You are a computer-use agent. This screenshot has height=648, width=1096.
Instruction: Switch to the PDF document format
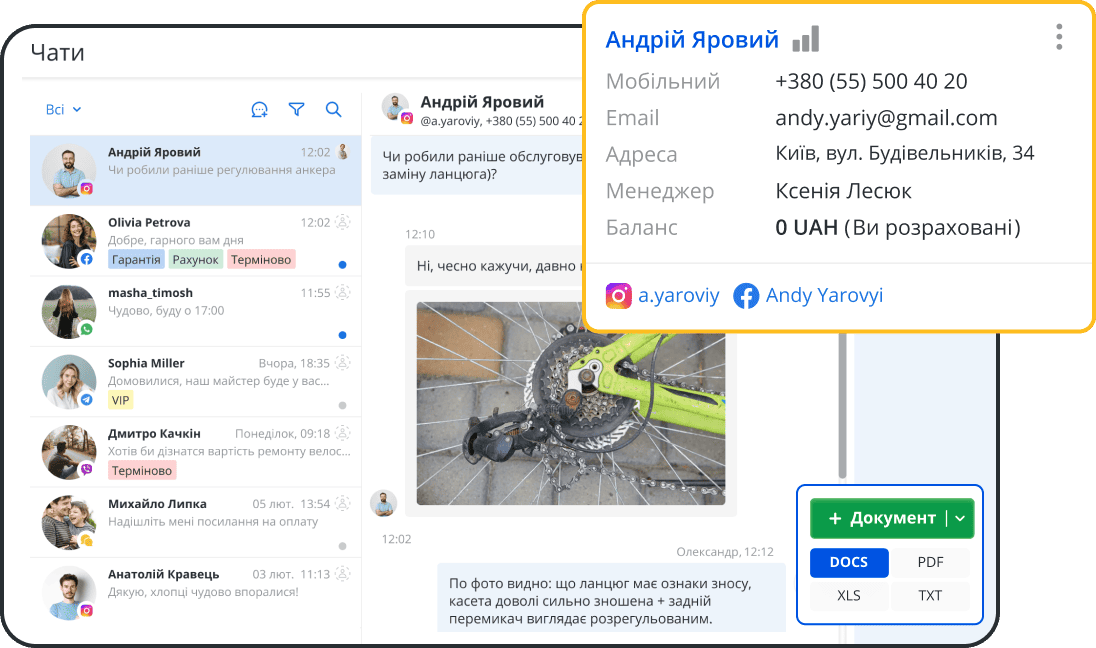click(930, 562)
